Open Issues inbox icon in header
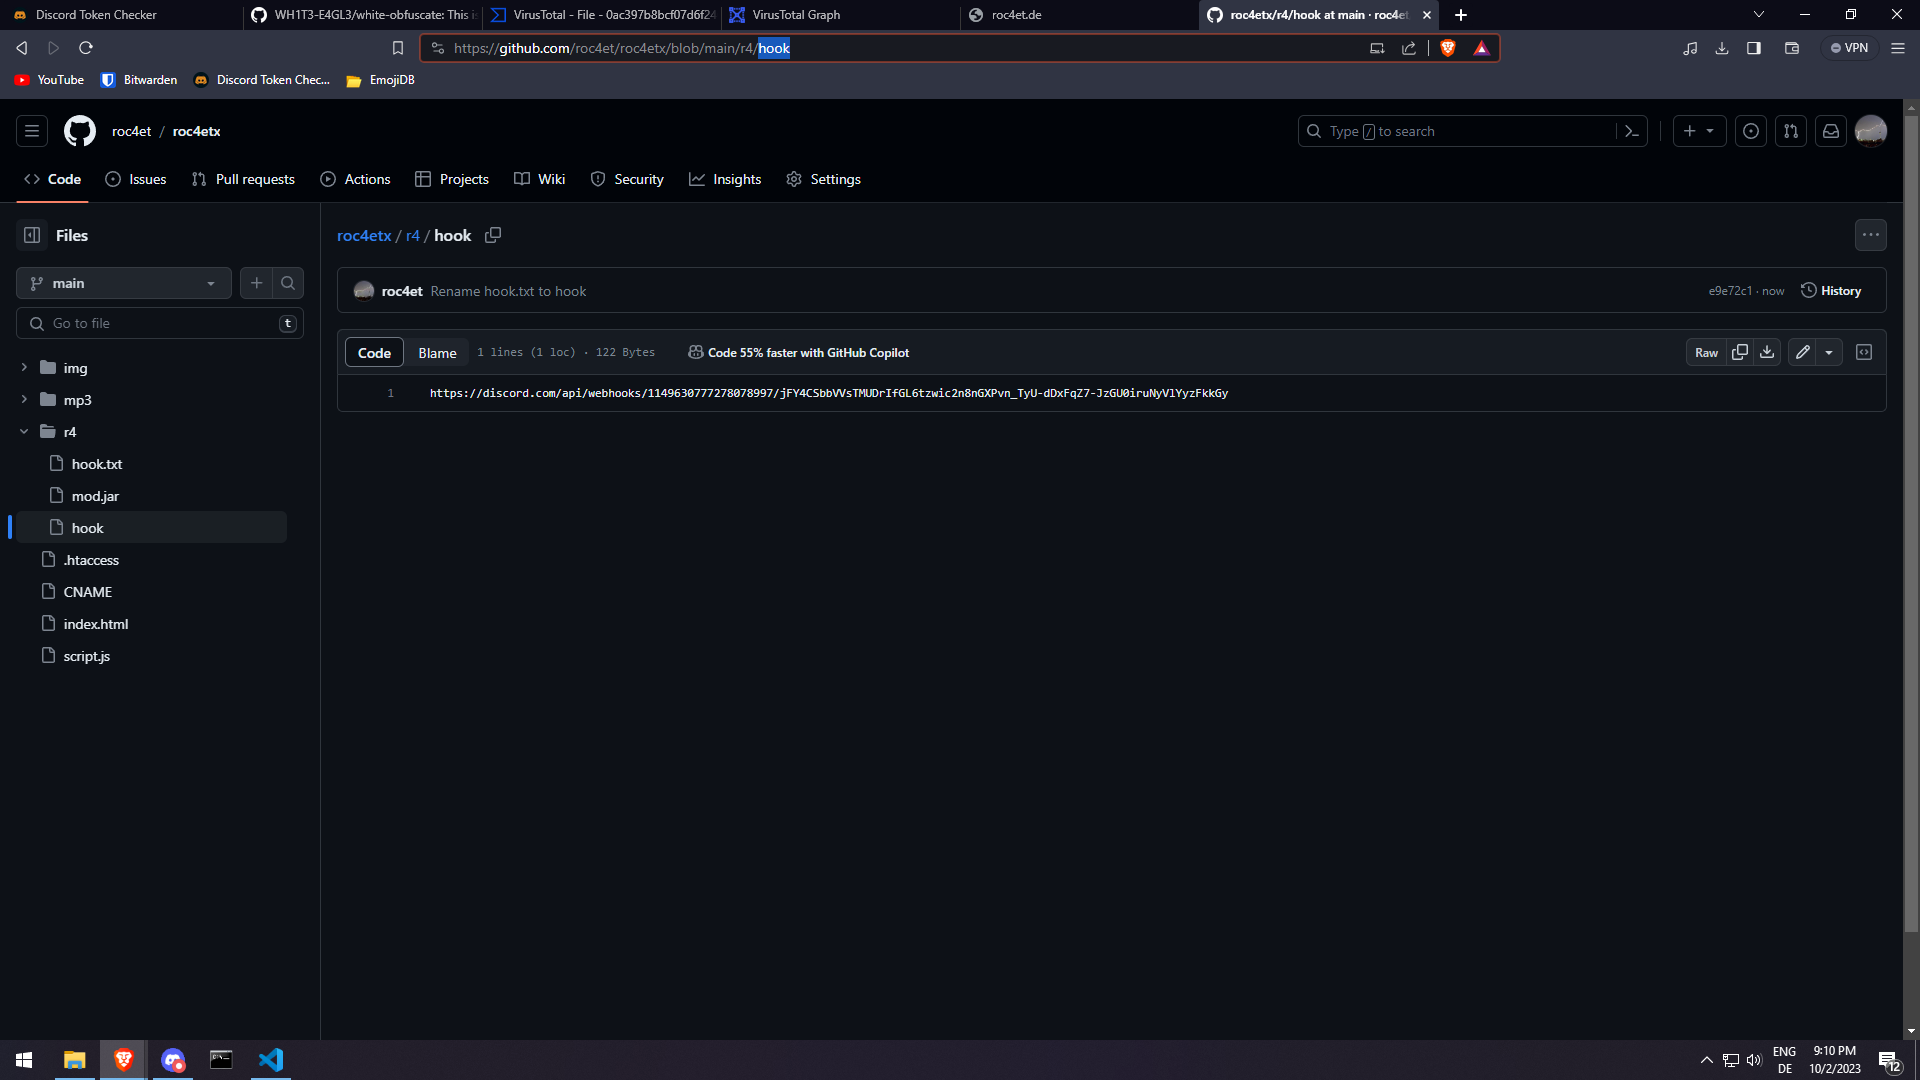This screenshot has width=1920, height=1080. (1751, 131)
